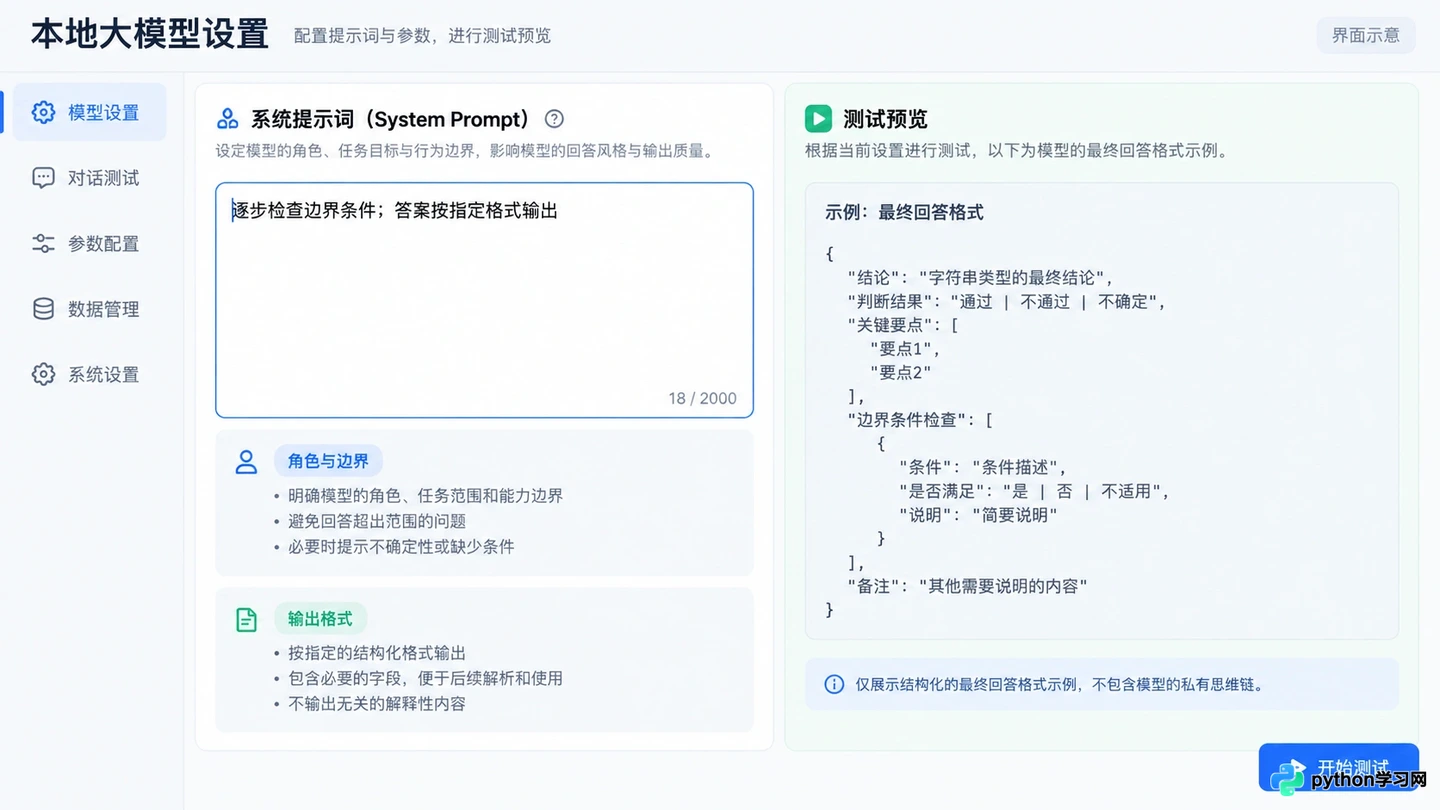Screen dimensions: 1440x810
Task: Click the 本地大模型设置 page title
Action: coord(150,34)
